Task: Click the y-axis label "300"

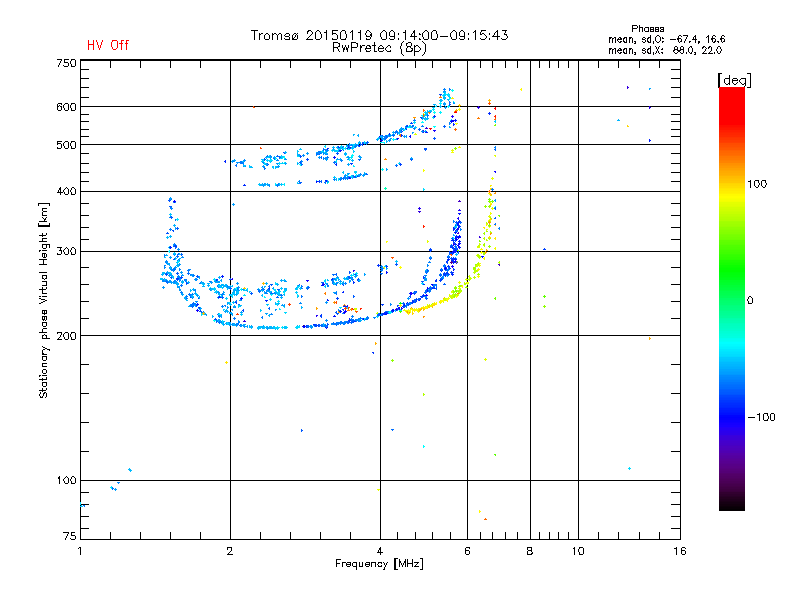Action: click(66, 252)
